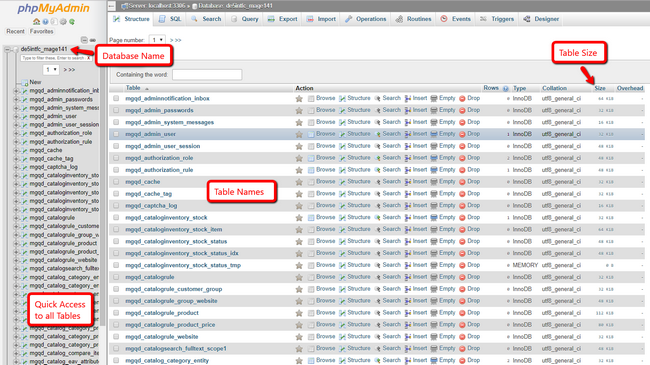This screenshot has width=650, height=365.
Task: Reload navigation panel with green refresh icon
Action: click(72, 22)
